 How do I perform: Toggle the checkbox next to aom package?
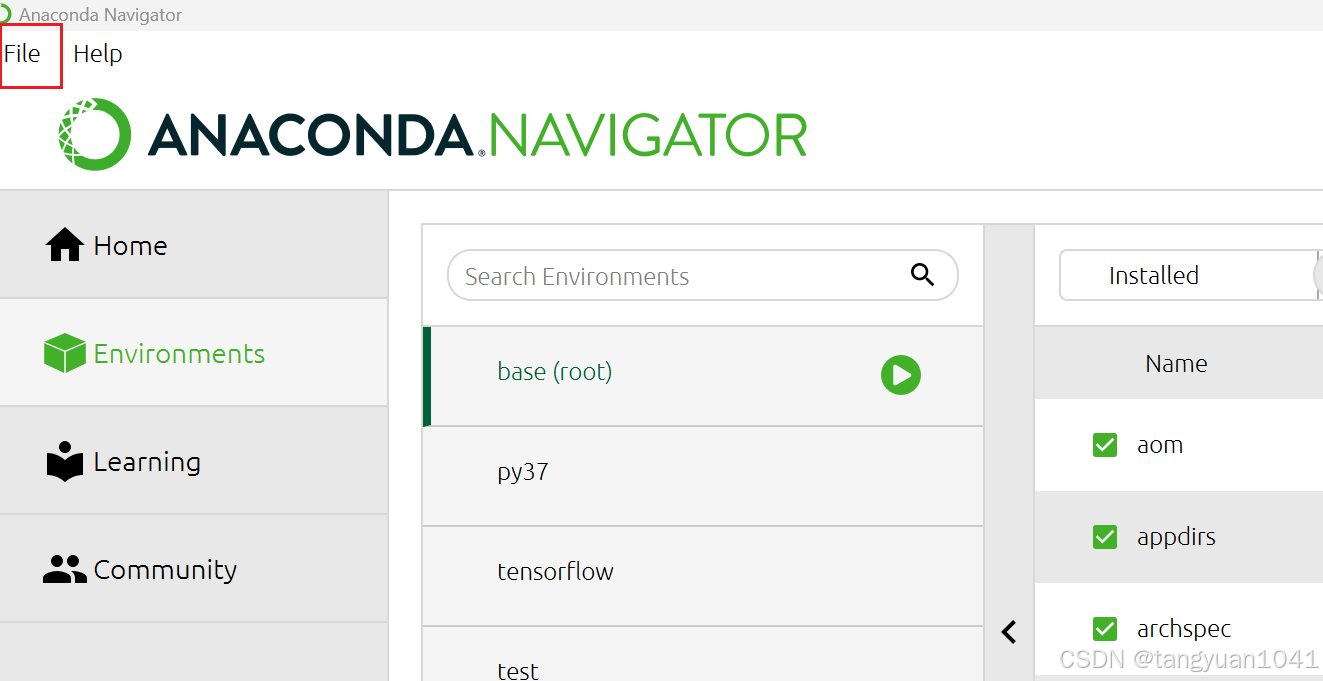point(1104,444)
